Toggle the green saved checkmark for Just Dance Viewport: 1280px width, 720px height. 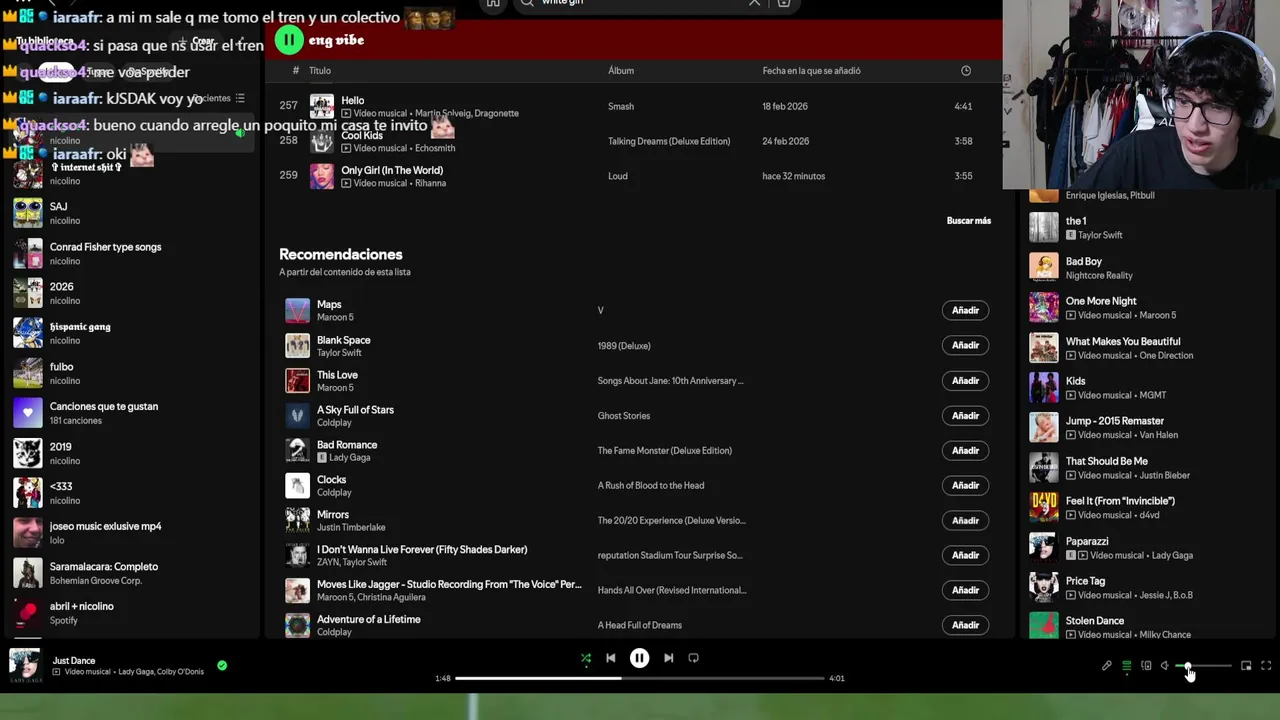(x=222, y=665)
